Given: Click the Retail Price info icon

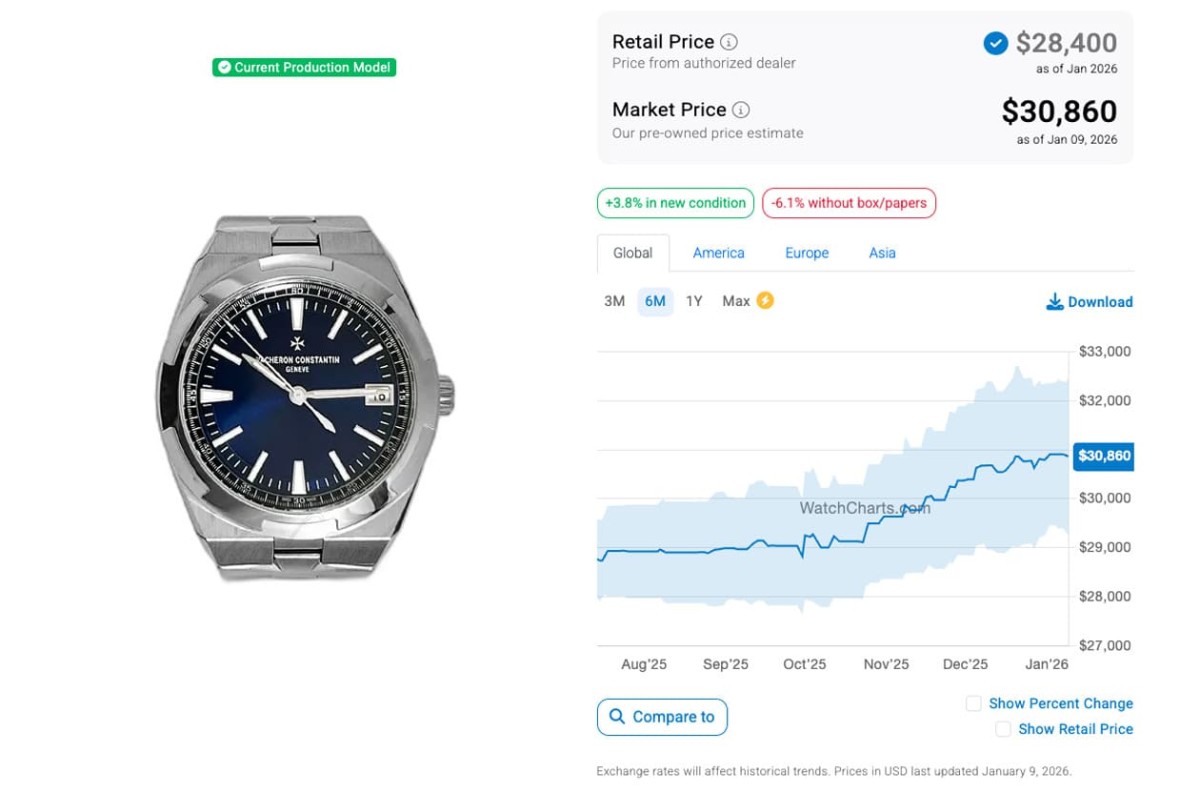Looking at the screenshot, I should pyautogui.click(x=729, y=42).
